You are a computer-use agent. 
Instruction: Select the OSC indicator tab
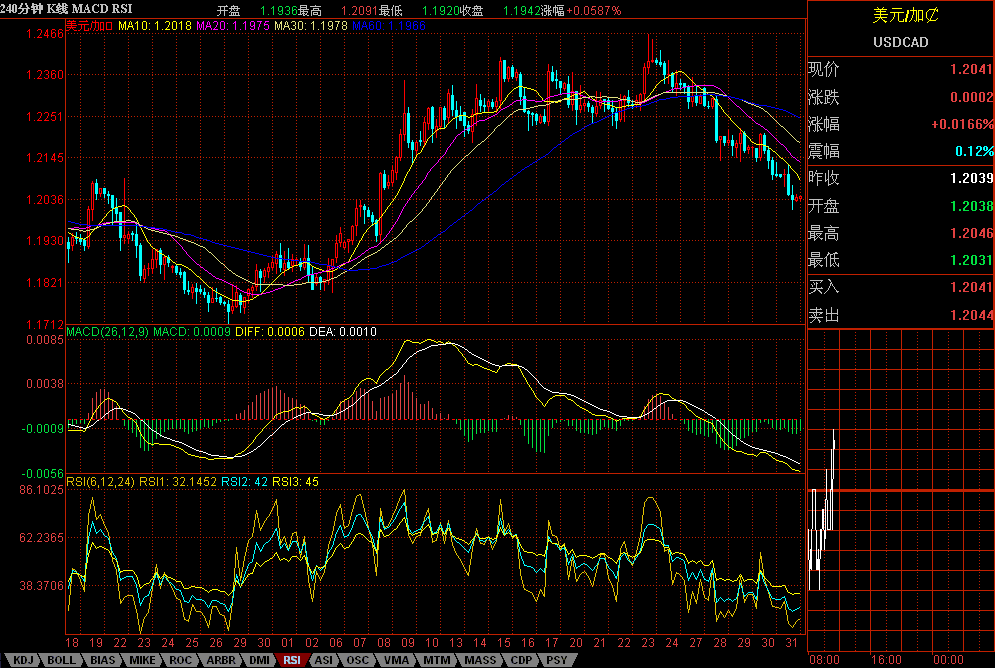click(x=357, y=660)
